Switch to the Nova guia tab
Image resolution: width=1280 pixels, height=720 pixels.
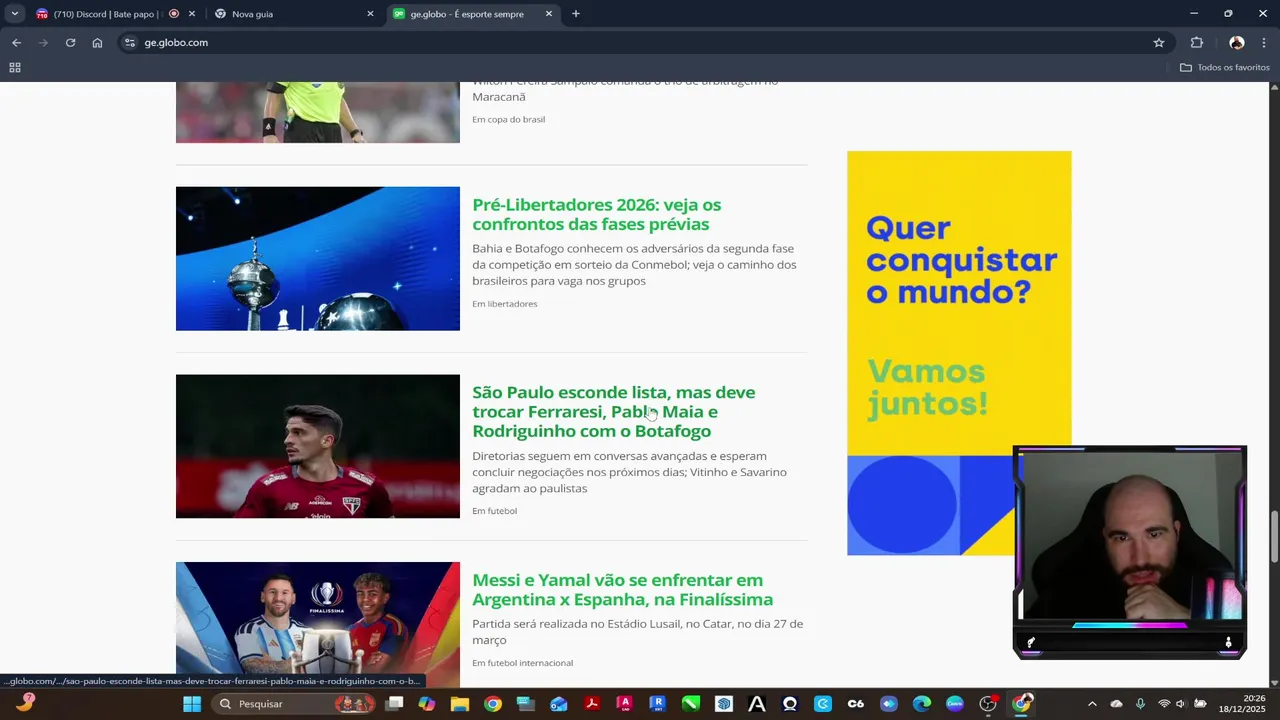pos(295,14)
